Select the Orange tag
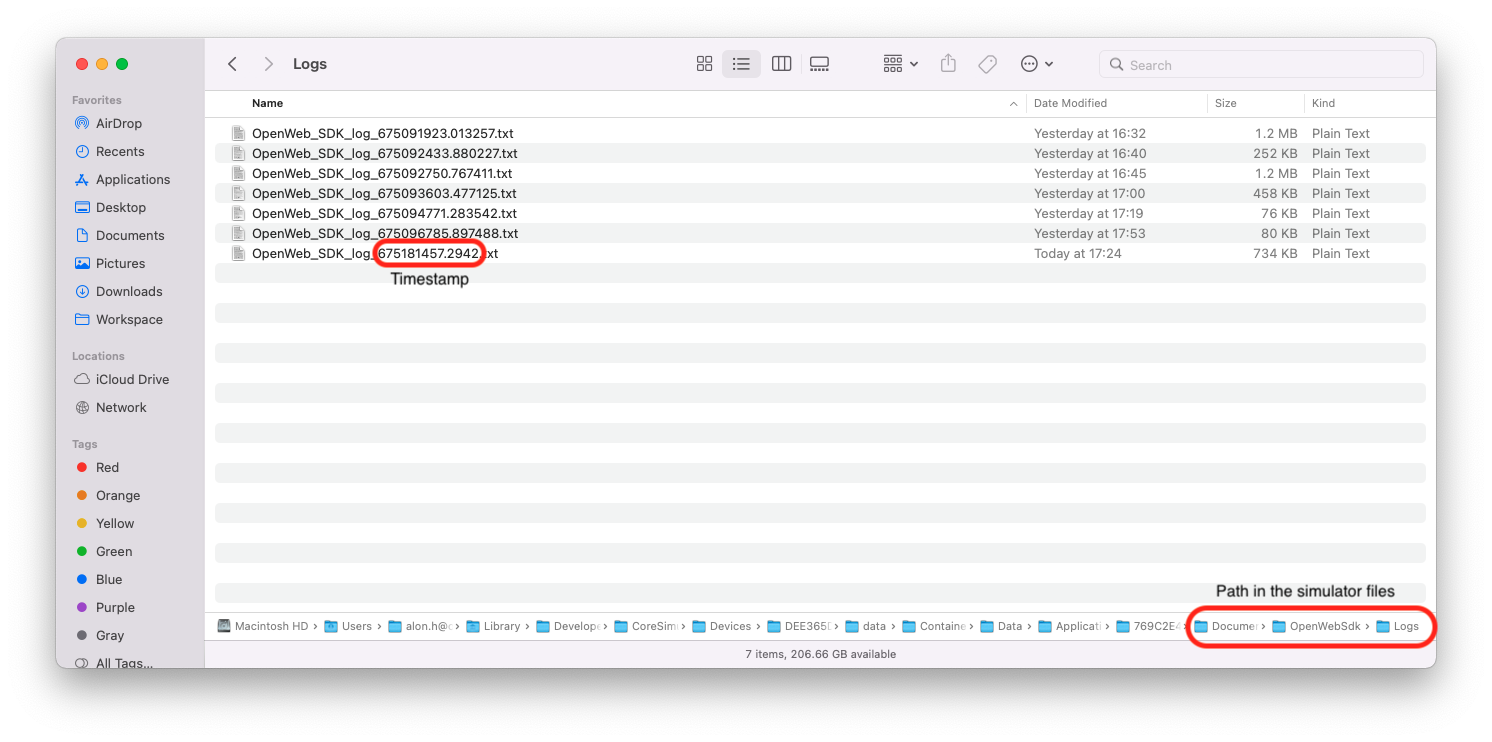The width and height of the screenshot is (1492, 742). 108,495
